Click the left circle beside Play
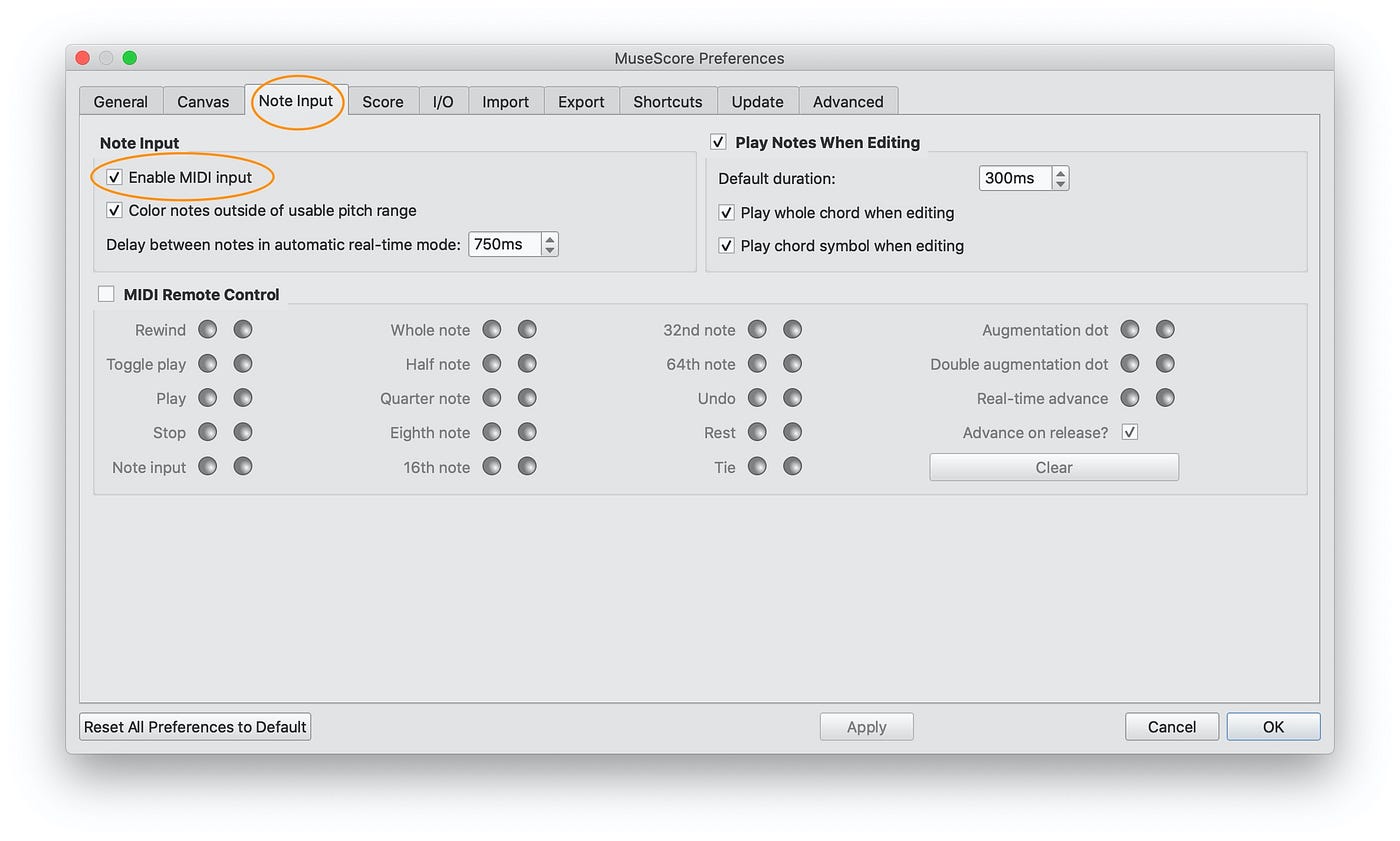This screenshot has height=841, width=1400. (207, 397)
